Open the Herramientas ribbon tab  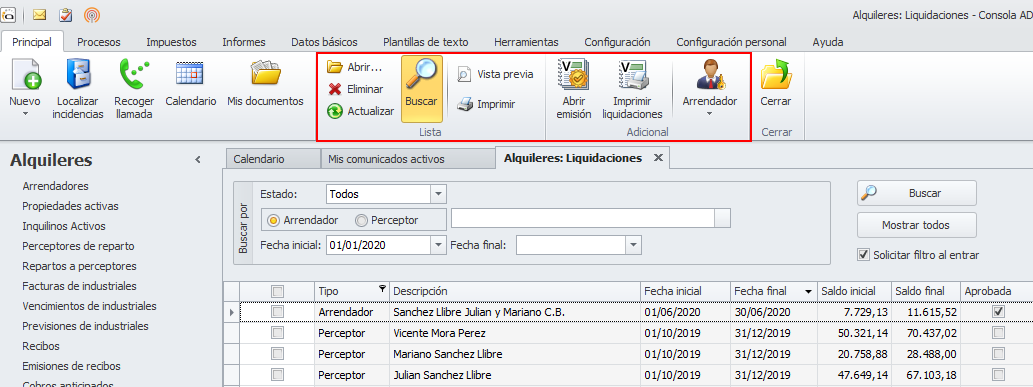point(526,42)
